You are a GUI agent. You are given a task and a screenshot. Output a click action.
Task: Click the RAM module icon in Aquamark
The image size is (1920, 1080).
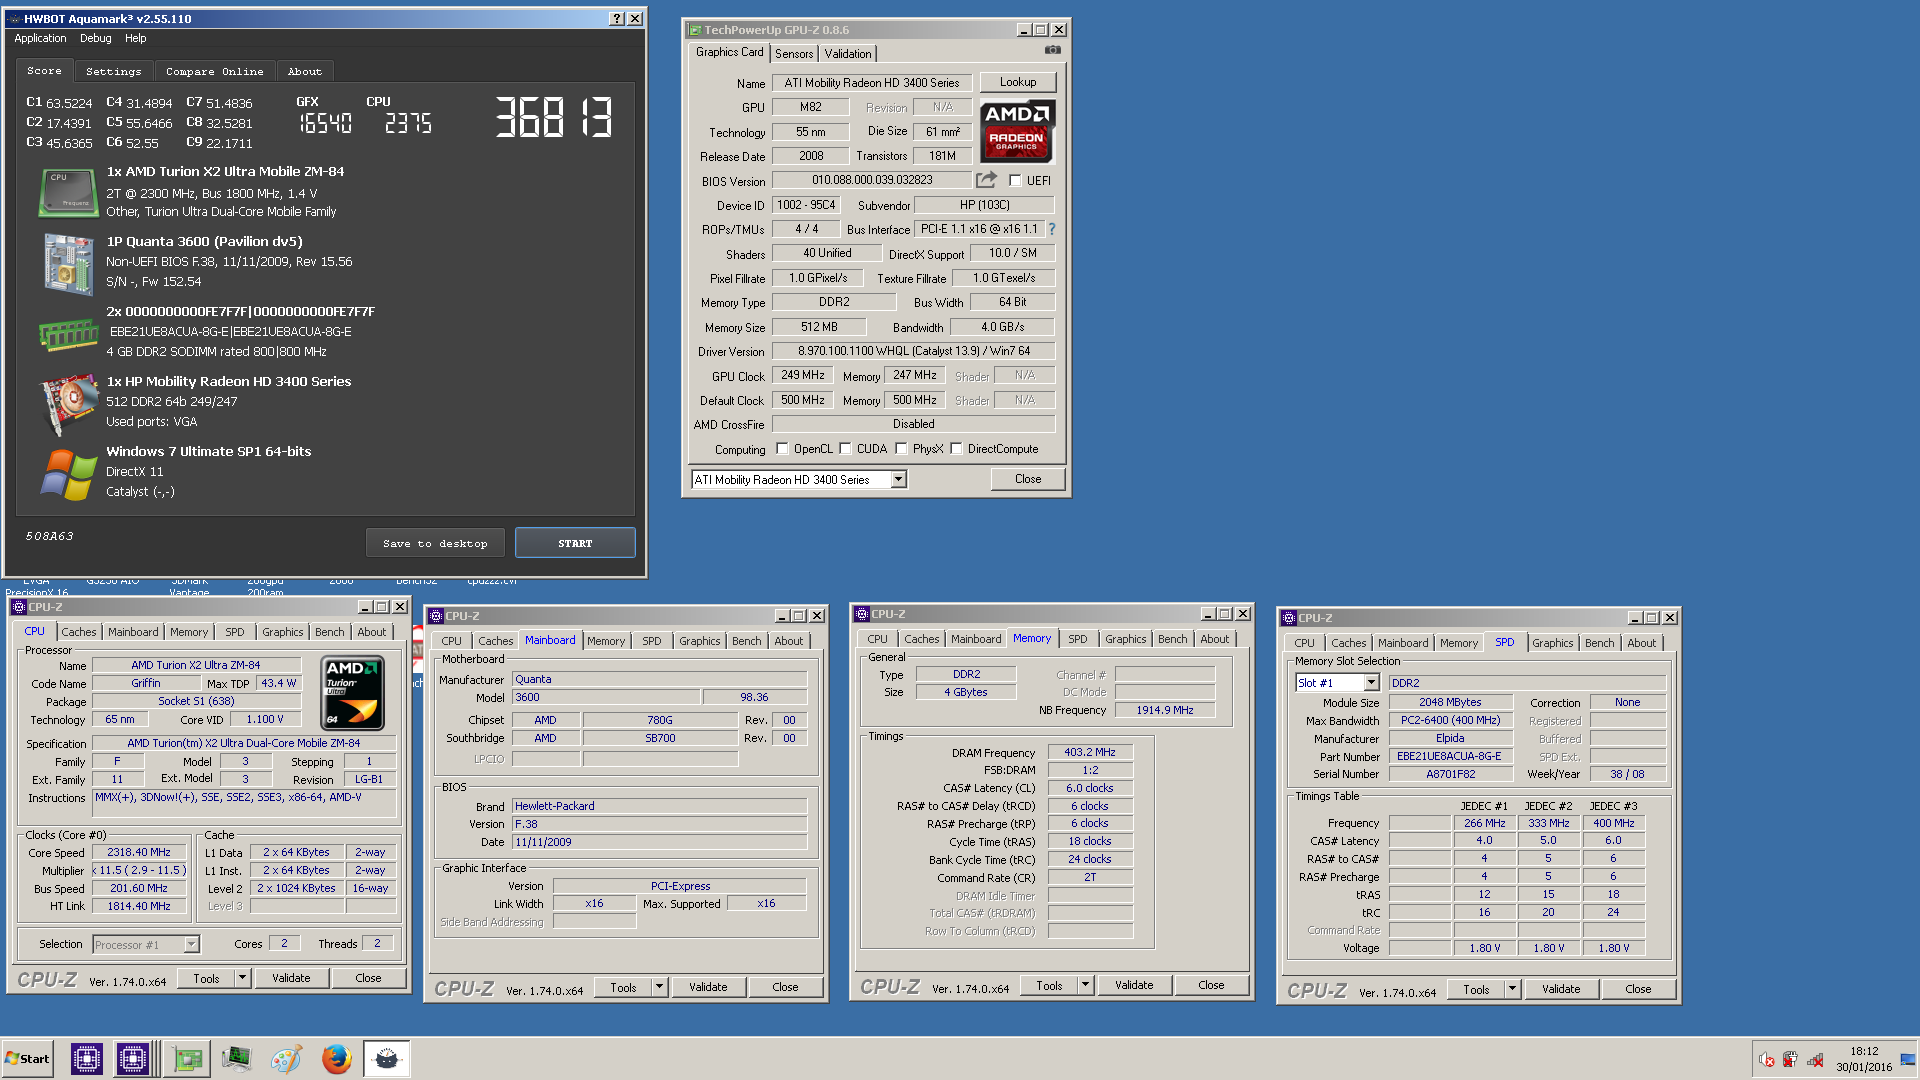point(68,333)
